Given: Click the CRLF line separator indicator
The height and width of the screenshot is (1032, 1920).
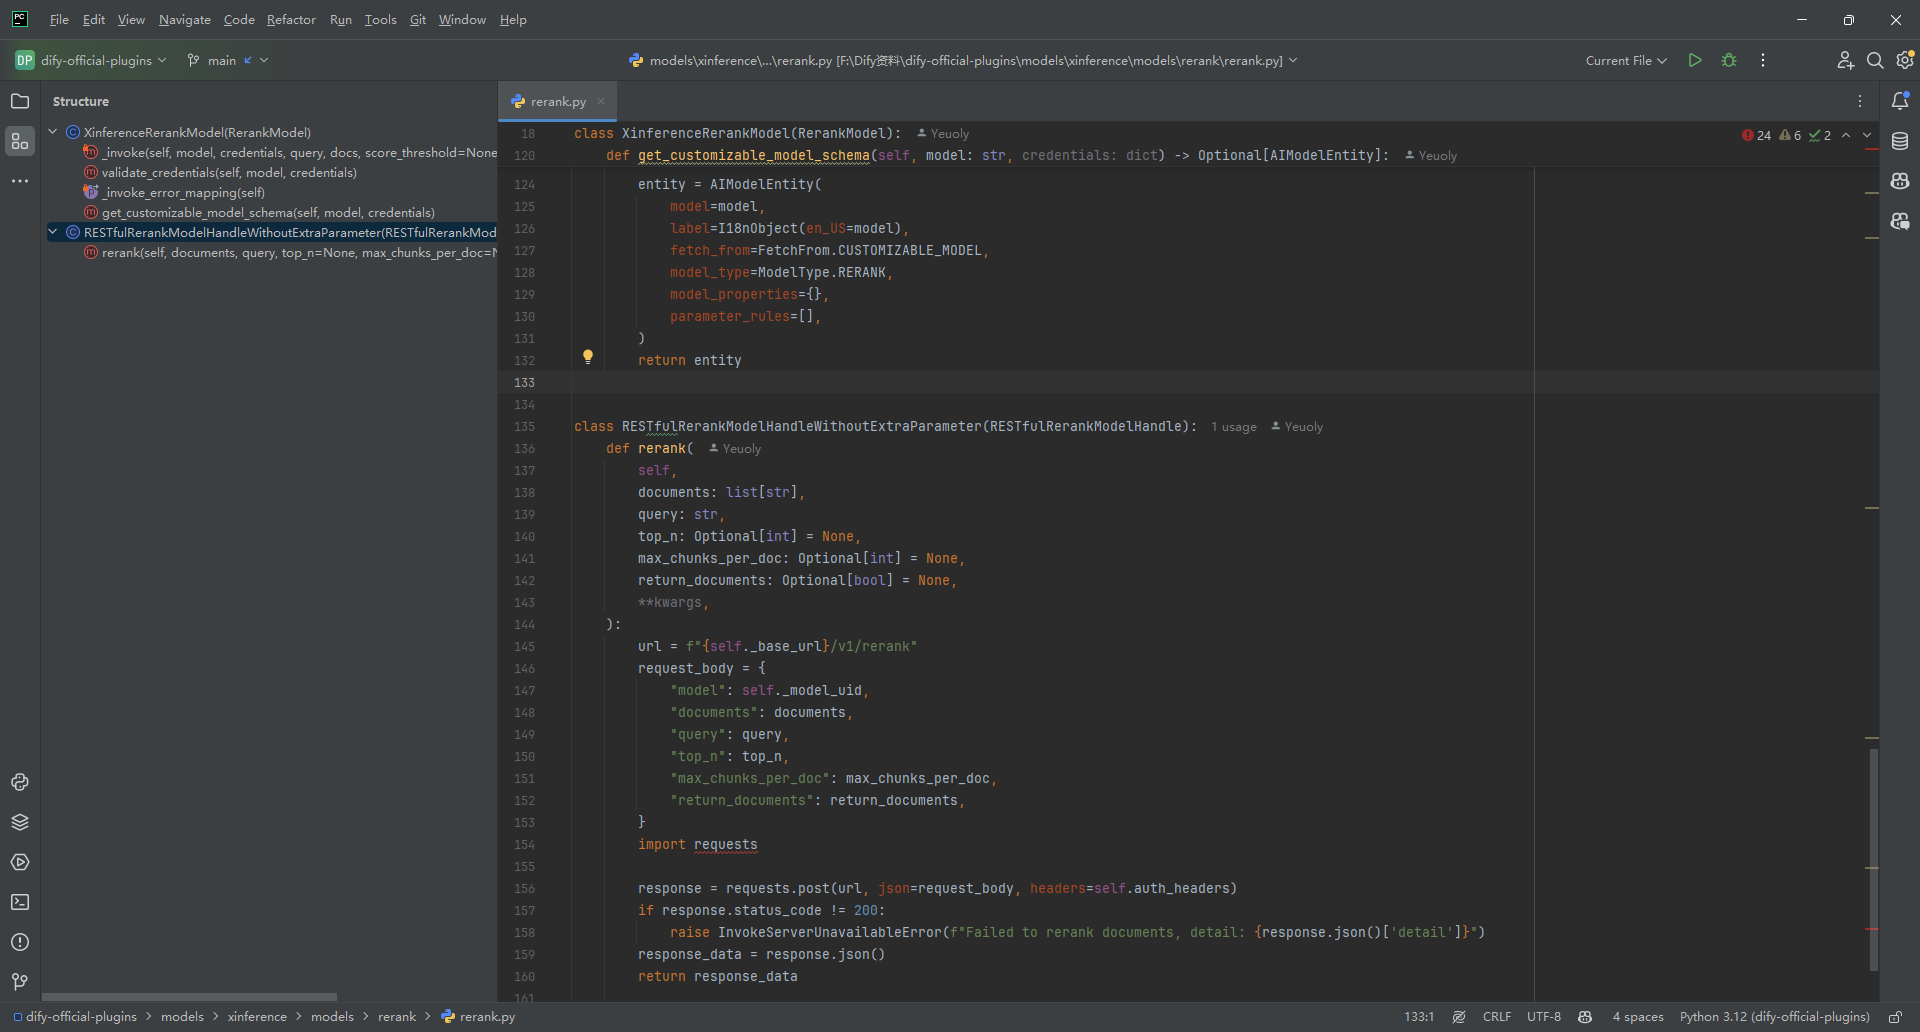Looking at the screenshot, I should point(1497,1016).
